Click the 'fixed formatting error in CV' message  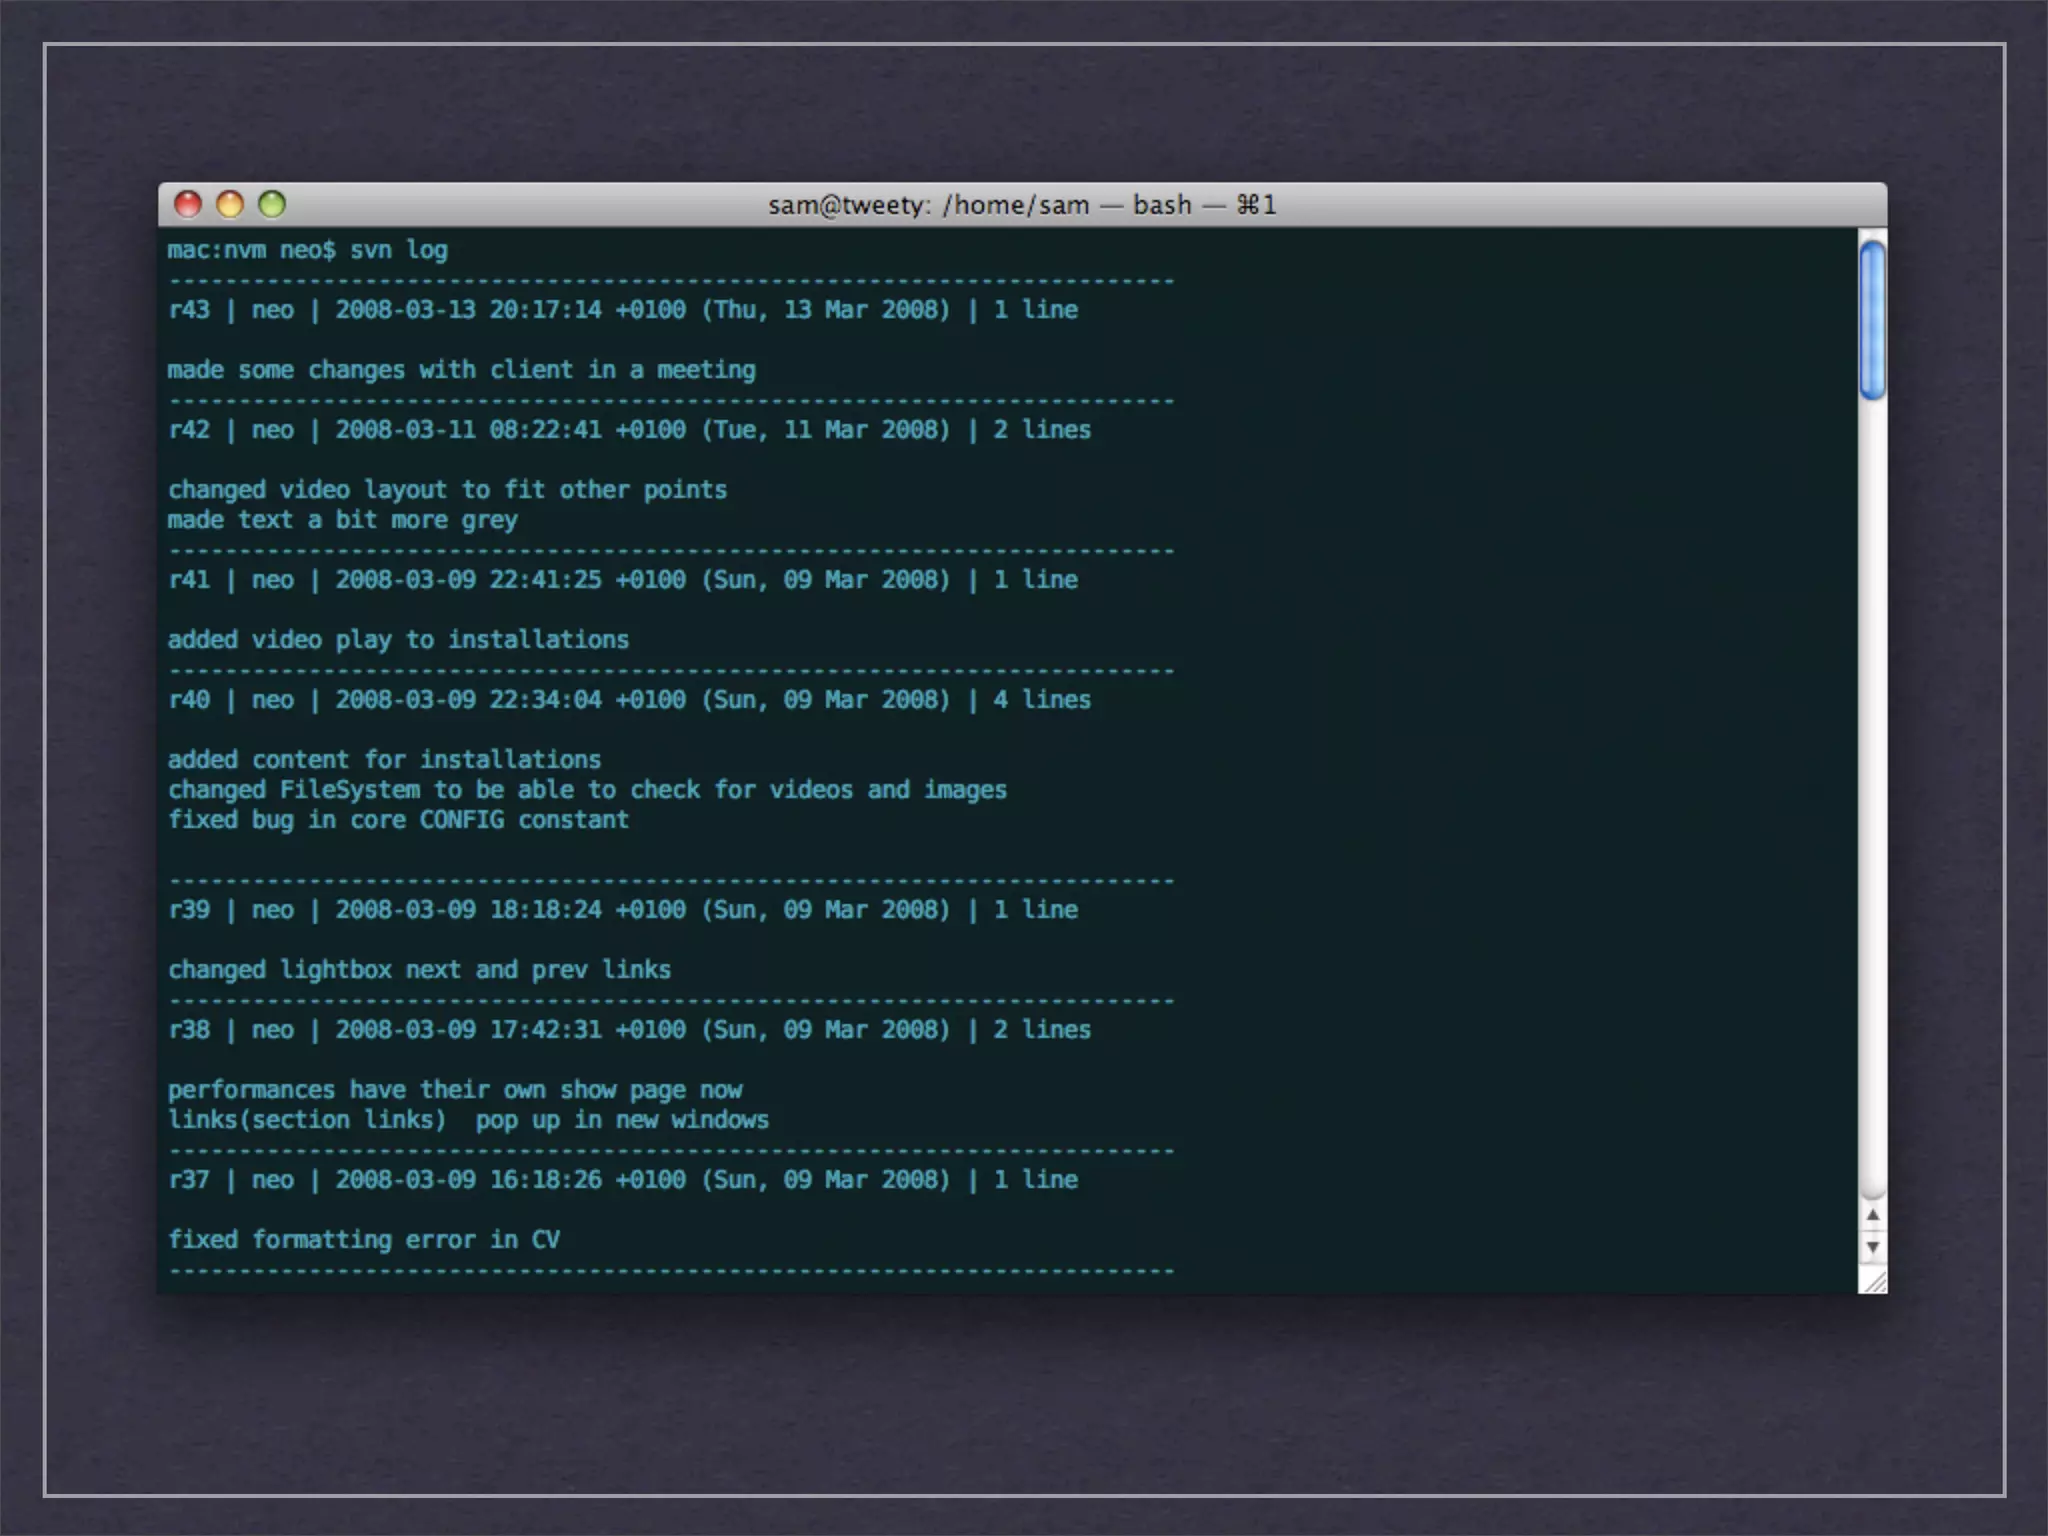[363, 1240]
